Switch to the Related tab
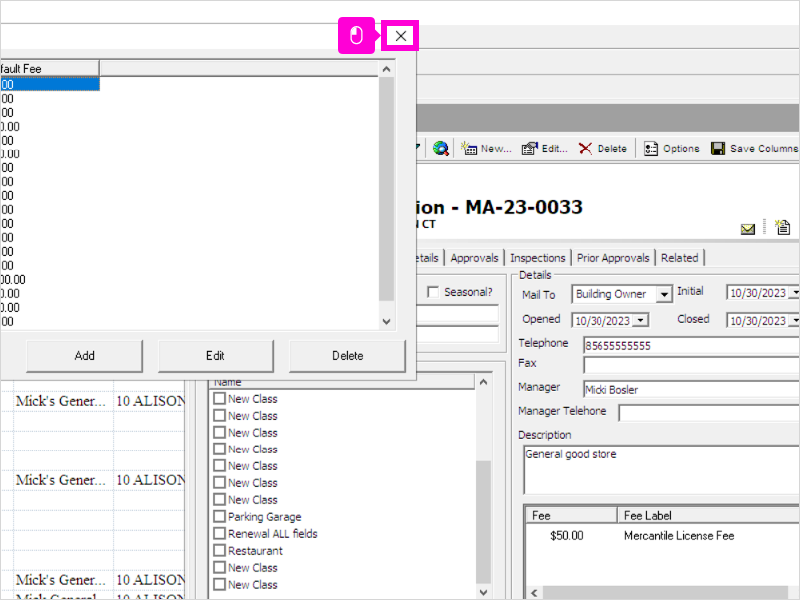Screen dimensions: 800x600 [680, 258]
